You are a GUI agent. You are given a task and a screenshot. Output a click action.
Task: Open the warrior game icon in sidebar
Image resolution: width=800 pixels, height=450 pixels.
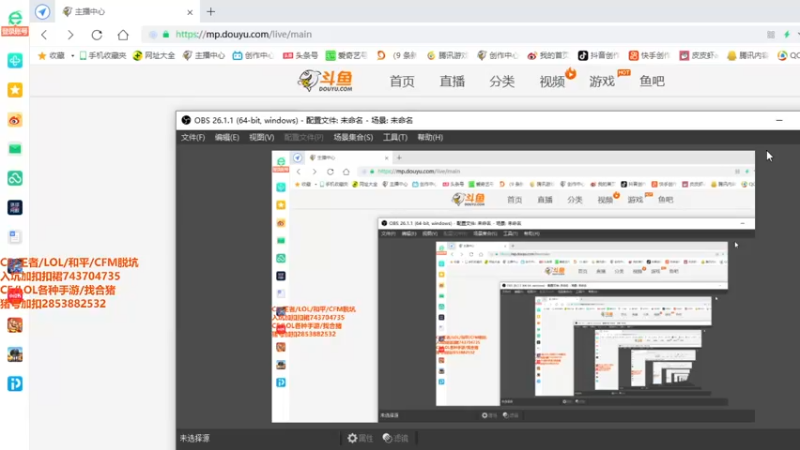(x=15, y=325)
